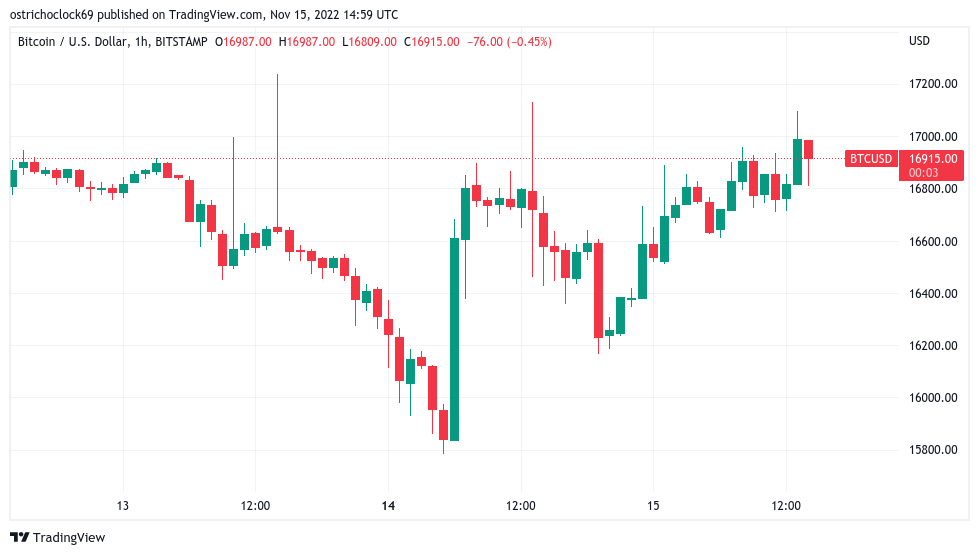Click date label 13 on time axis
The height and width of the screenshot is (555, 979).
click(123, 507)
